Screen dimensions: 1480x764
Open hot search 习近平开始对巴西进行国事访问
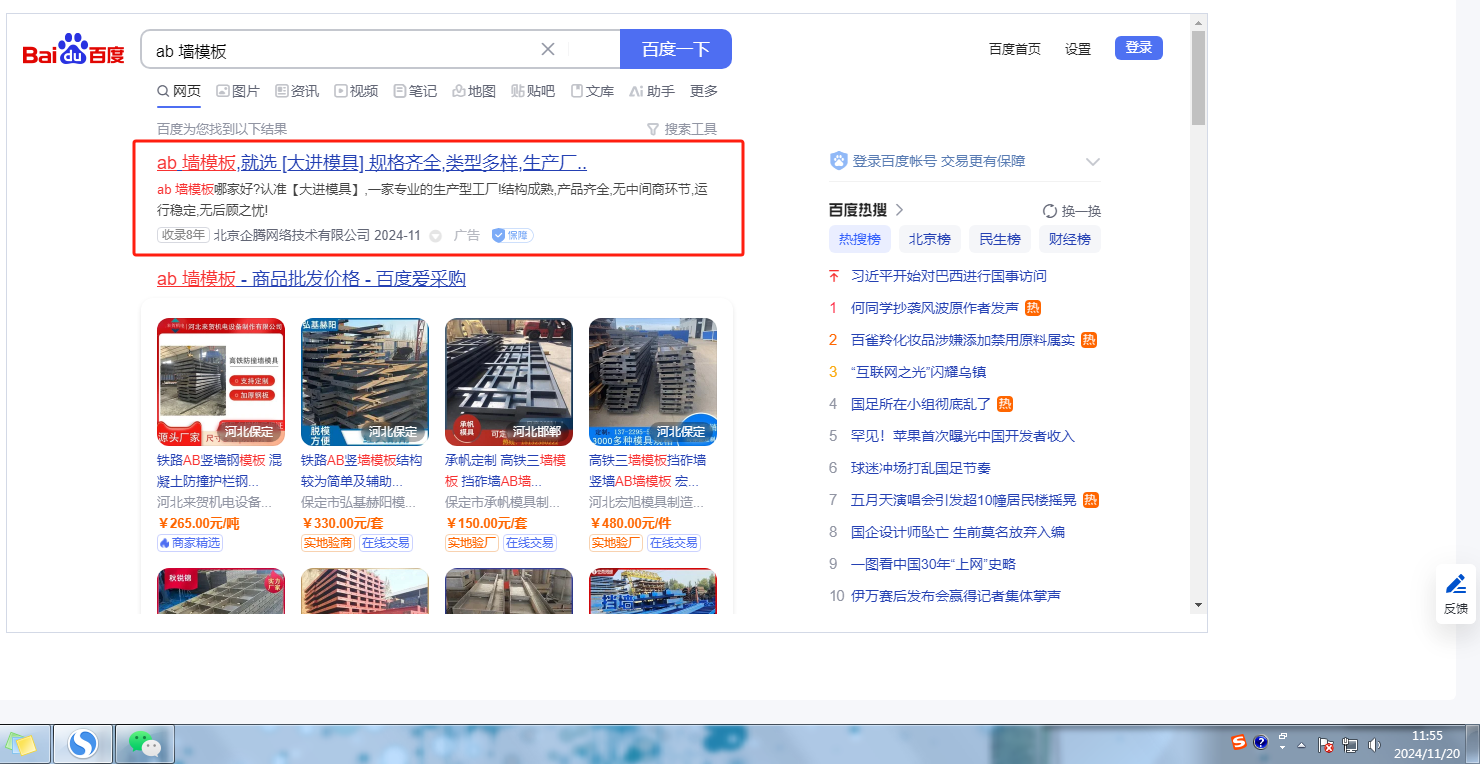949,276
